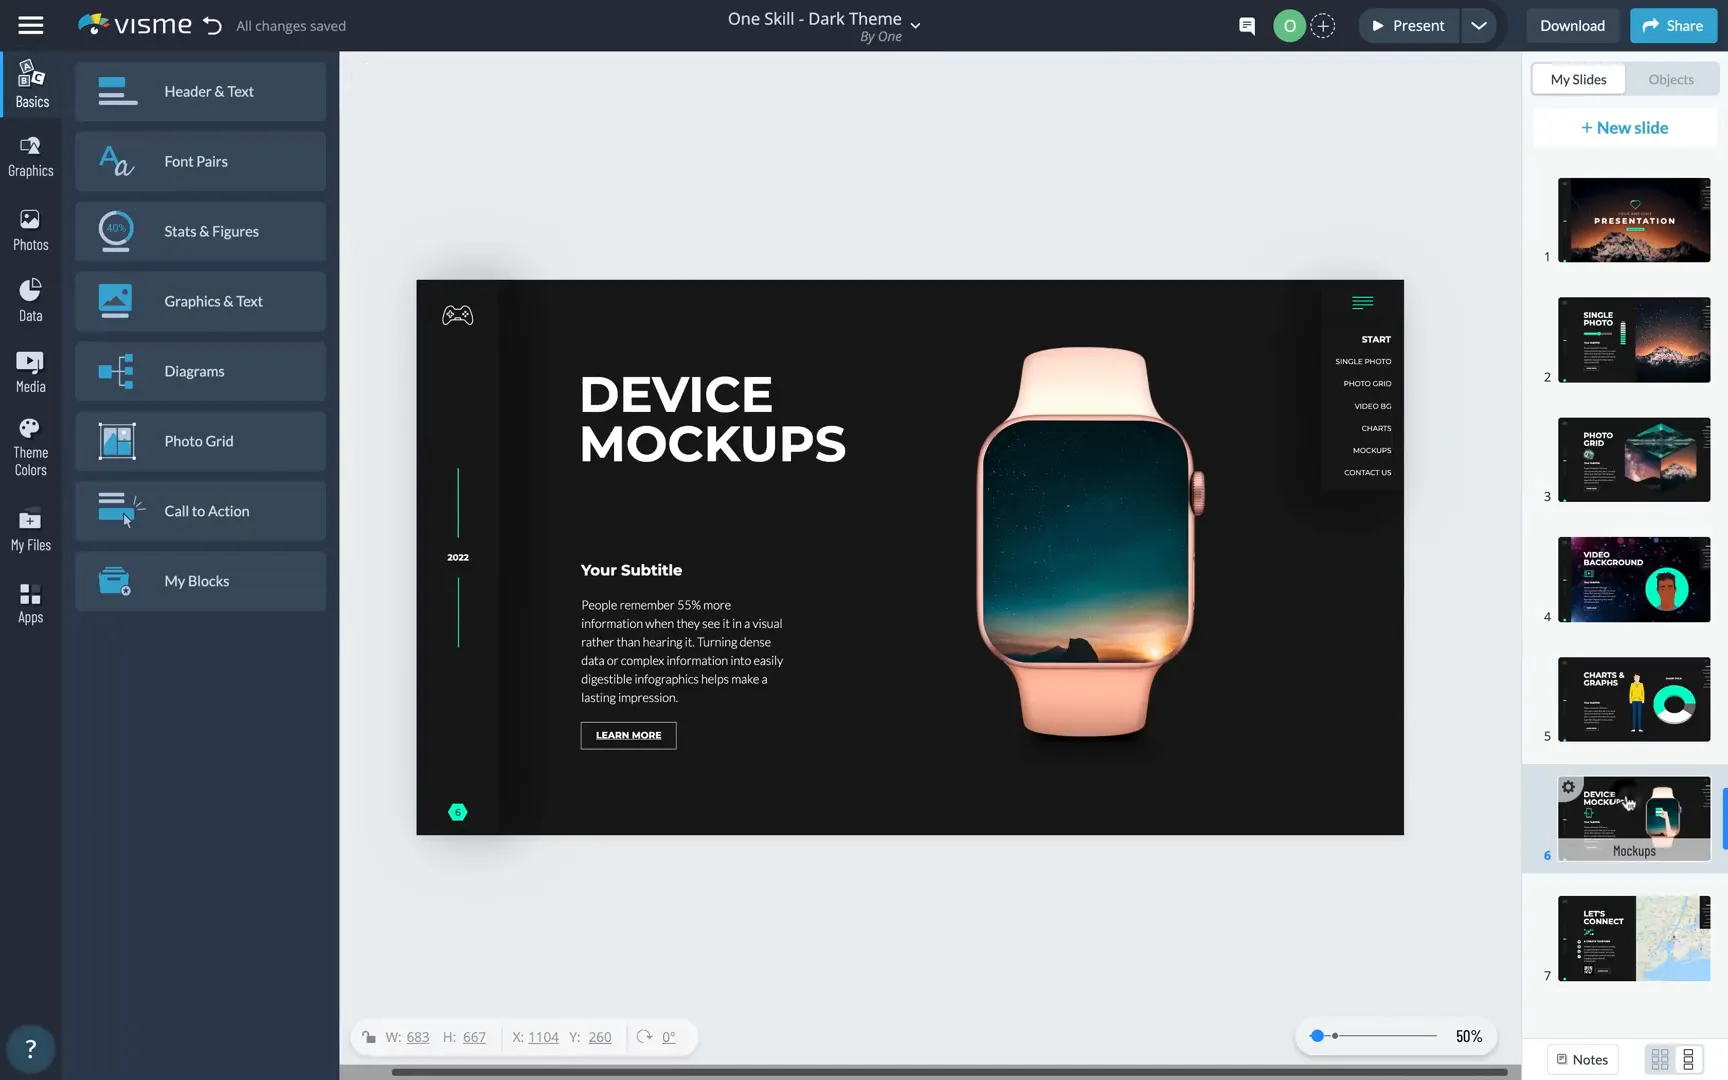
Task: Open the hamburger main menu
Action: [31, 26]
